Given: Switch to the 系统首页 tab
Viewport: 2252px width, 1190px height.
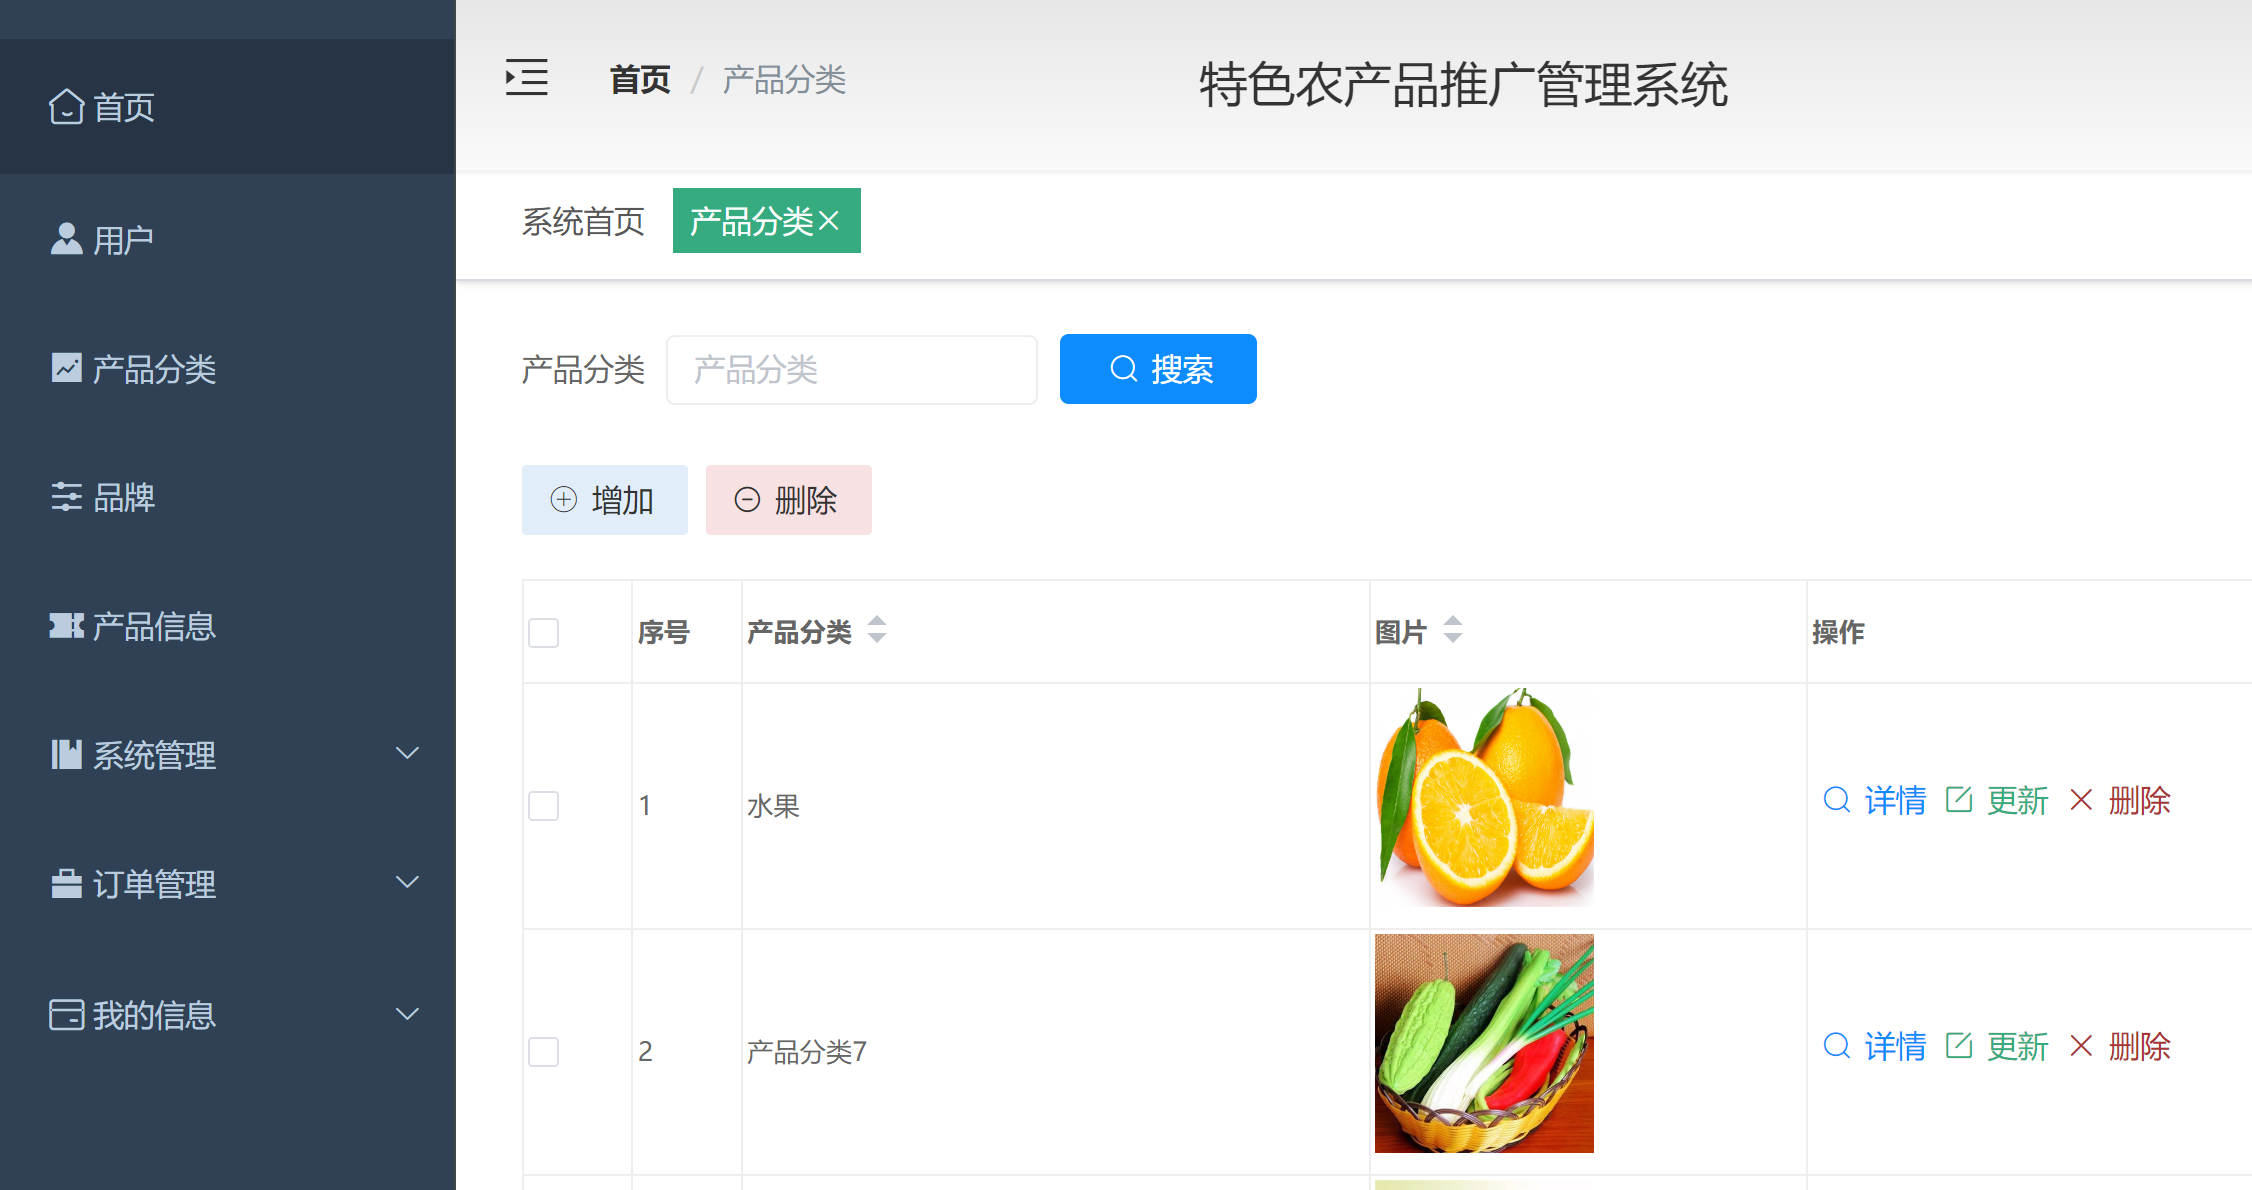Looking at the screenshot, I should tap(583, 221).
